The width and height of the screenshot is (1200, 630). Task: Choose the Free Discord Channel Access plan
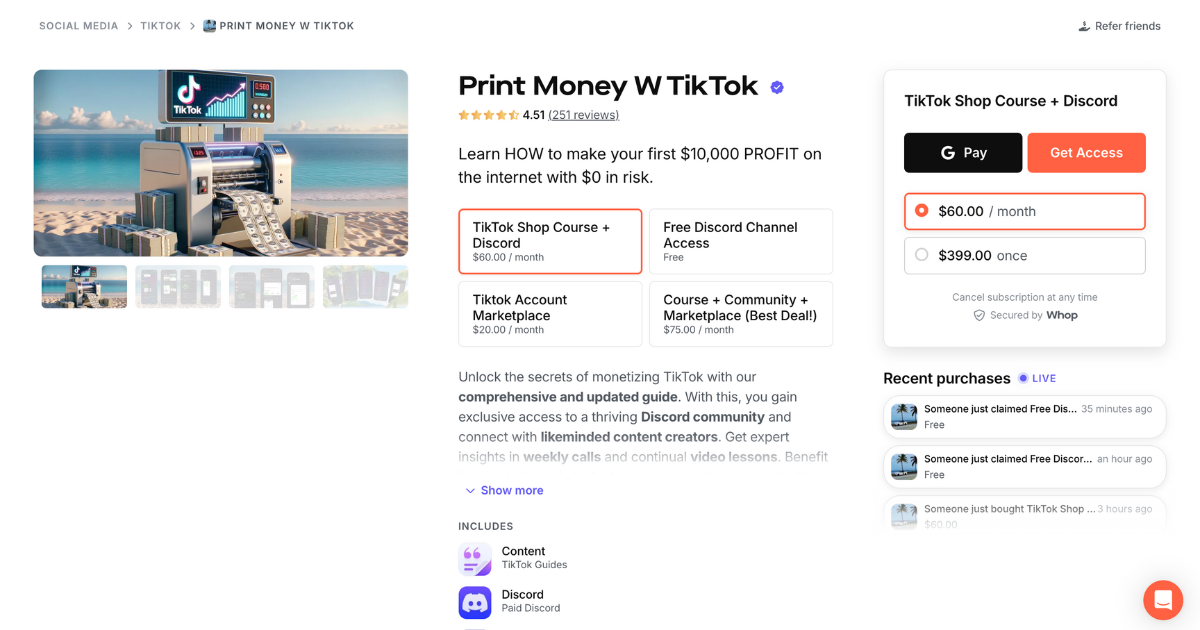coord(741,241)
